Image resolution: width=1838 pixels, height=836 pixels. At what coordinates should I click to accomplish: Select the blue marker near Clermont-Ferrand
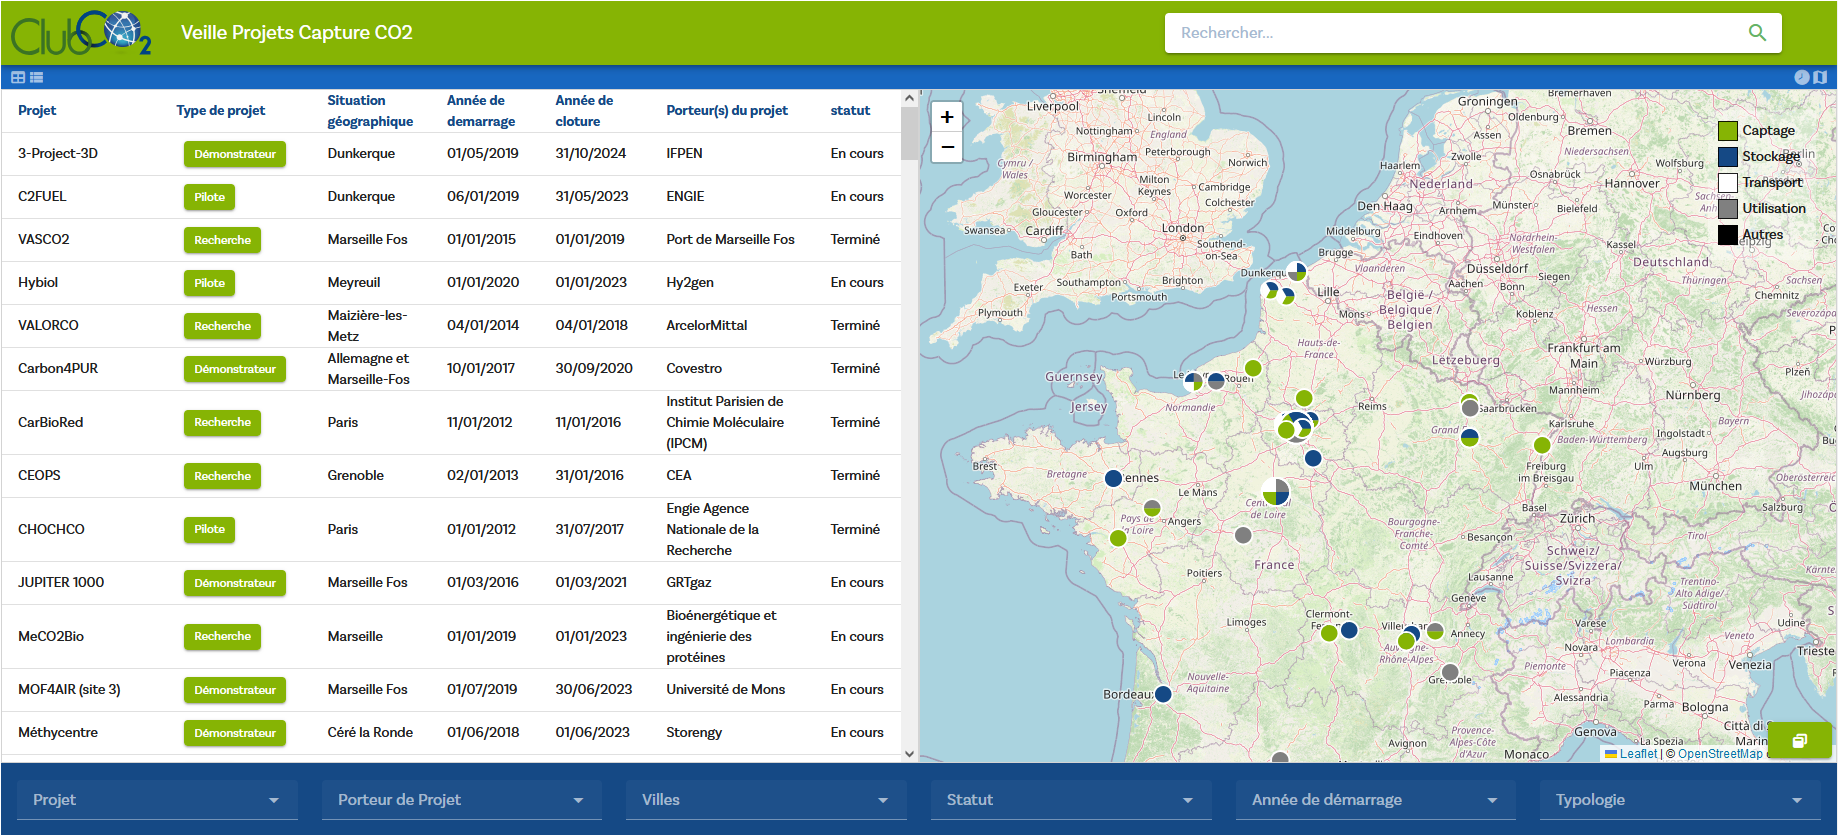1349,630
